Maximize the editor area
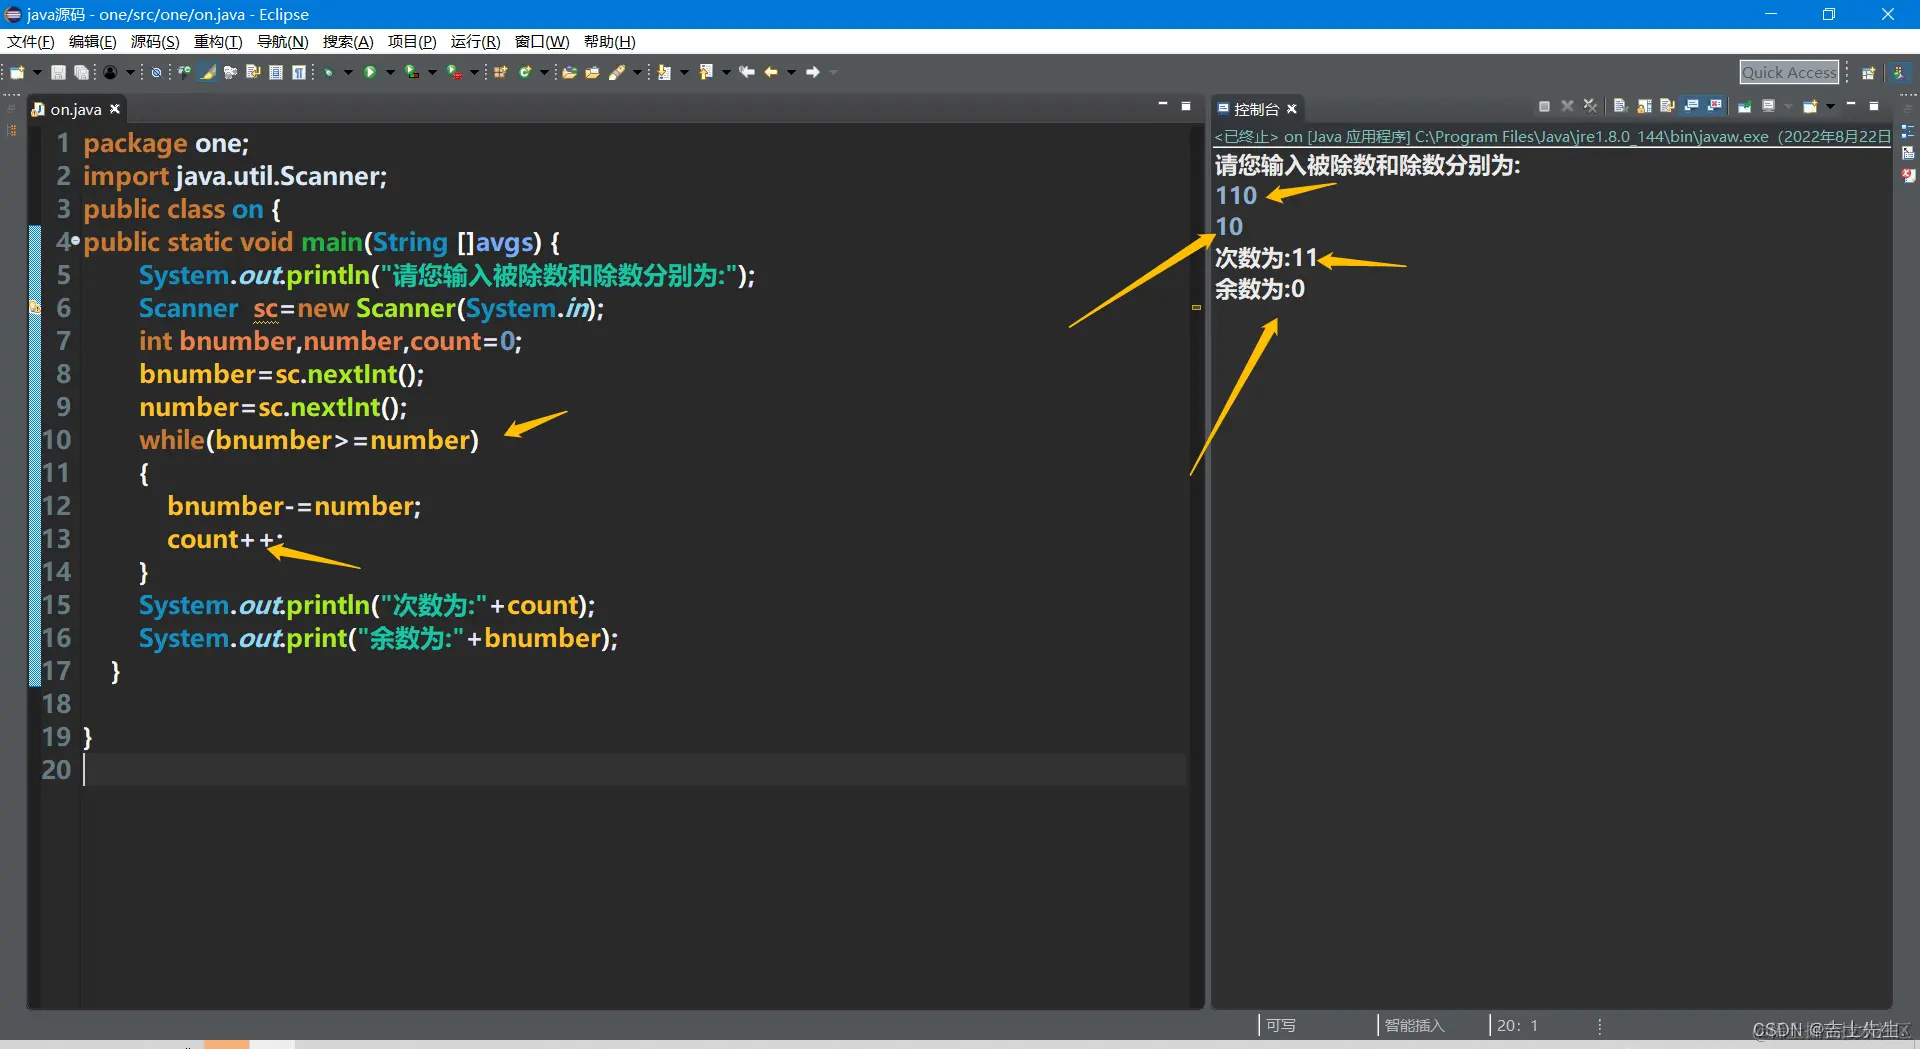Viewport: 1920px width, 1049px height. [x=1186, y=105]
